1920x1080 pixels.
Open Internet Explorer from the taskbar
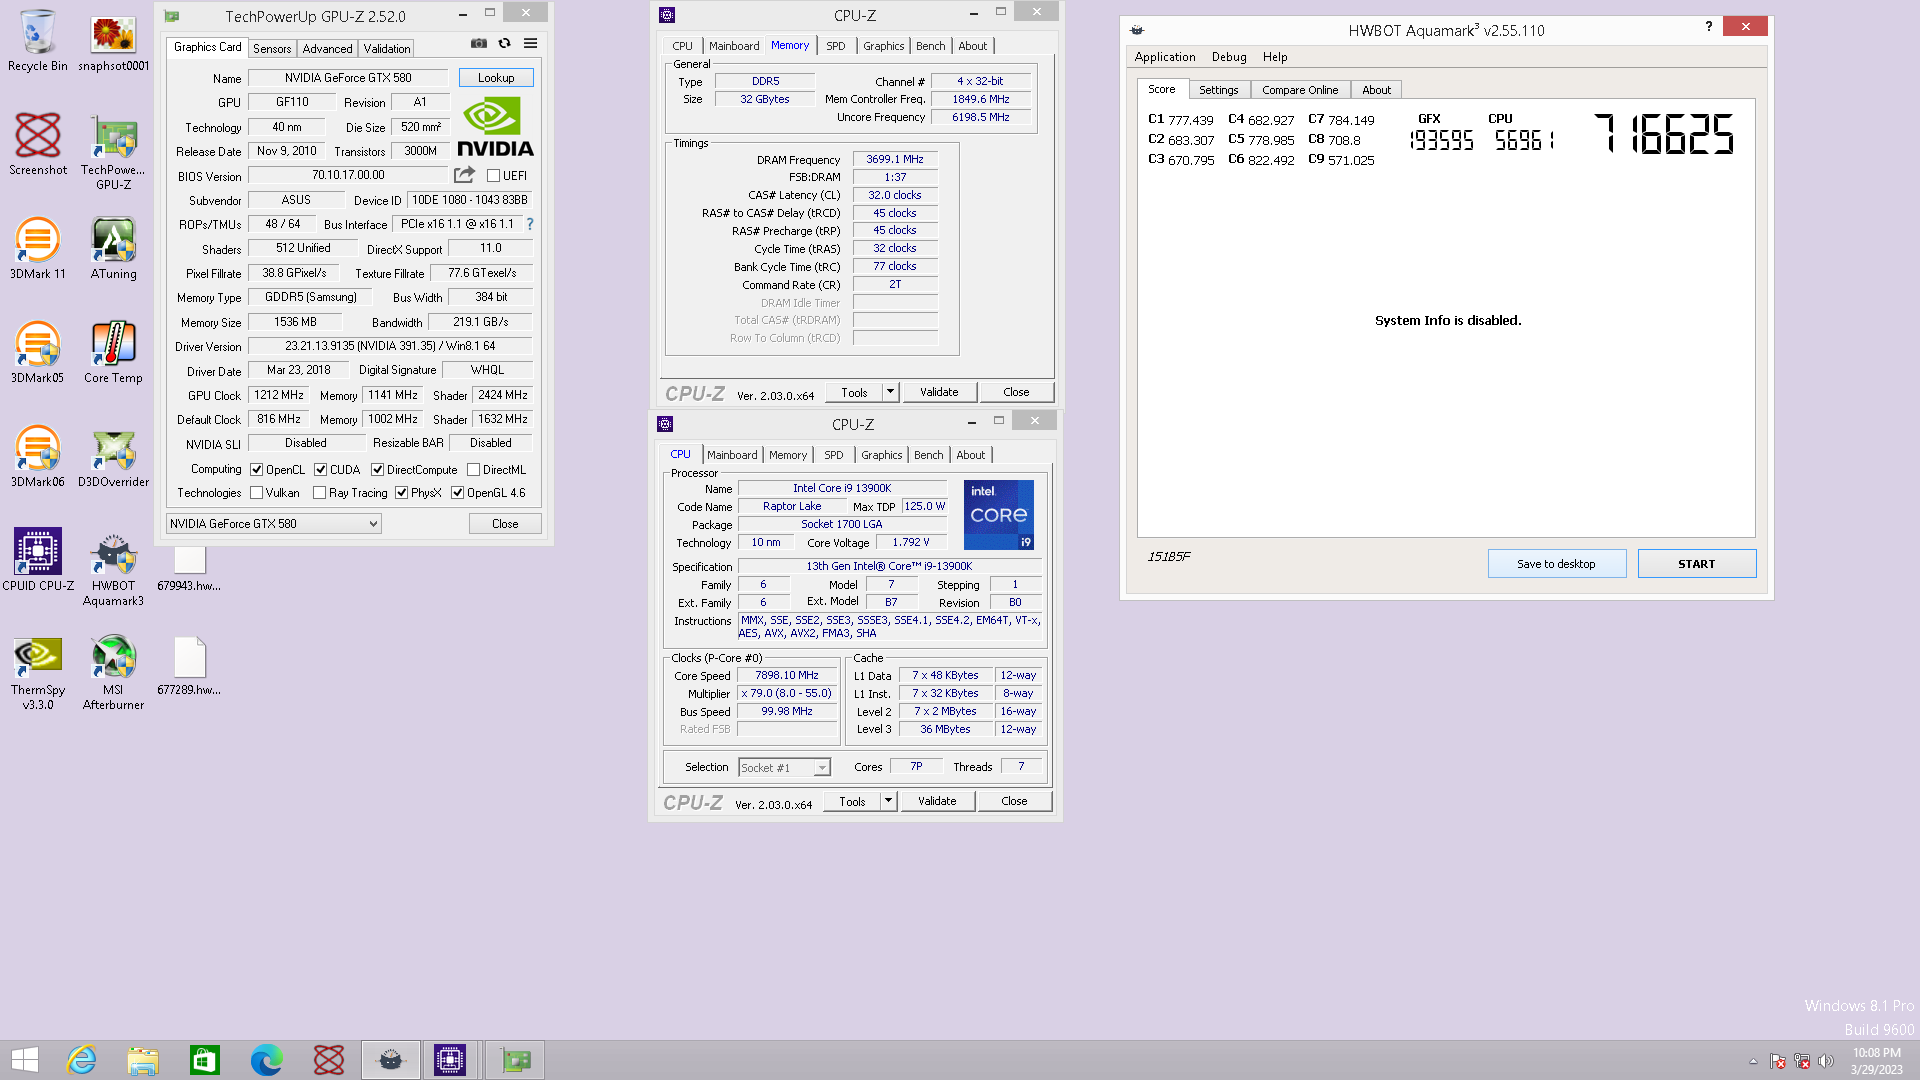[81, 1060]
